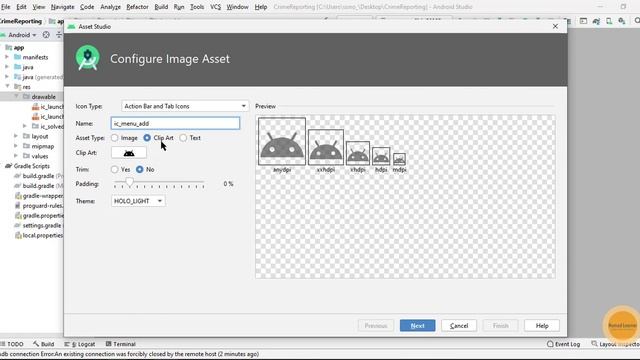Expand the java folder
Viewport: 640px width, 360px height.
(x=7, y=67)
